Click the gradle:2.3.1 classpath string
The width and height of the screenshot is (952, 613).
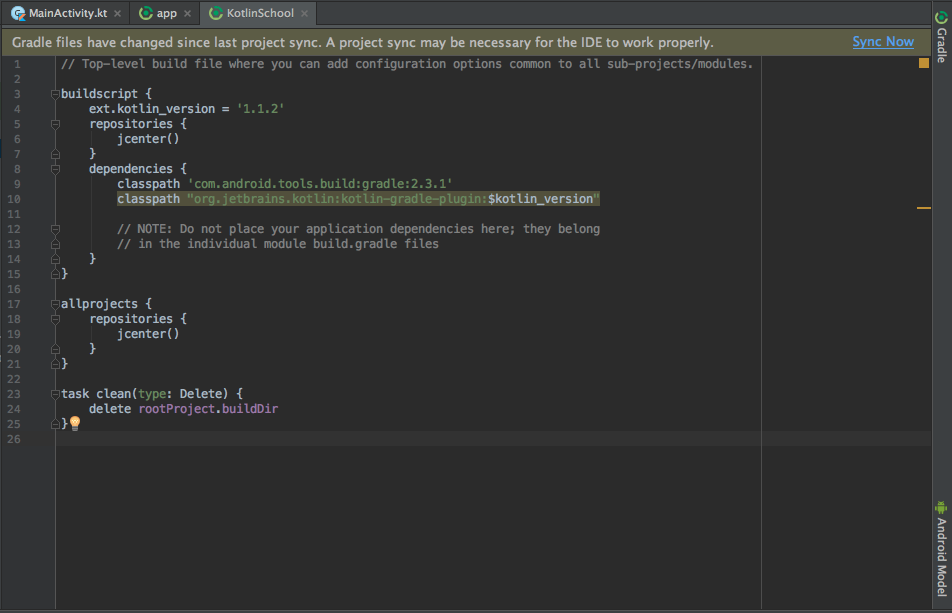click(320, 184)
